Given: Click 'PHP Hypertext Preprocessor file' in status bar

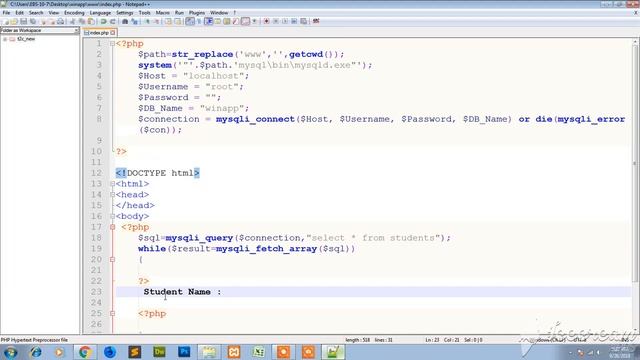Looking at the screenshot, I should pyautogui.click(x=34, y=340).
